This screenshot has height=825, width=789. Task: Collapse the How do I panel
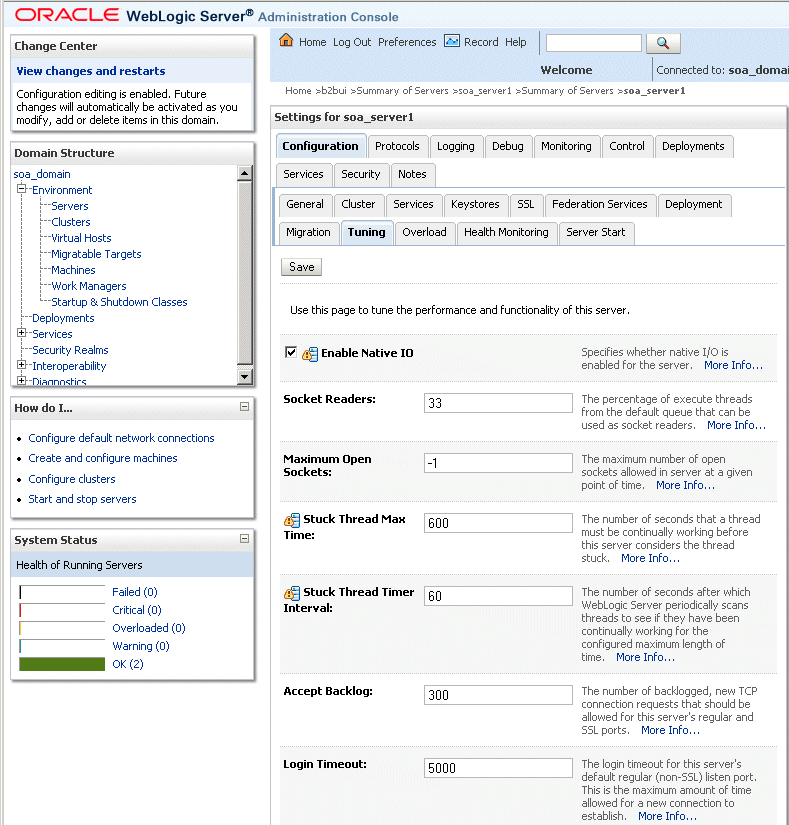point(244,406)
